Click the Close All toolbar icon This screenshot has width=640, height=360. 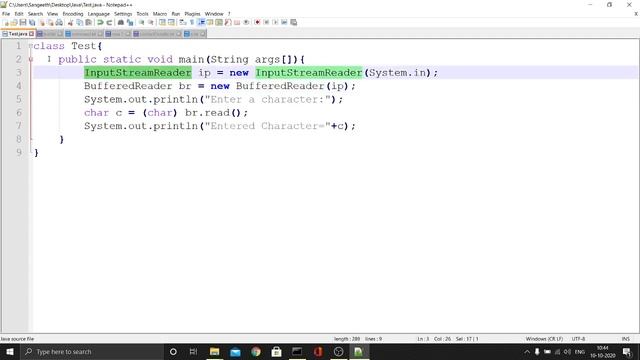click(x=51, y=22)
